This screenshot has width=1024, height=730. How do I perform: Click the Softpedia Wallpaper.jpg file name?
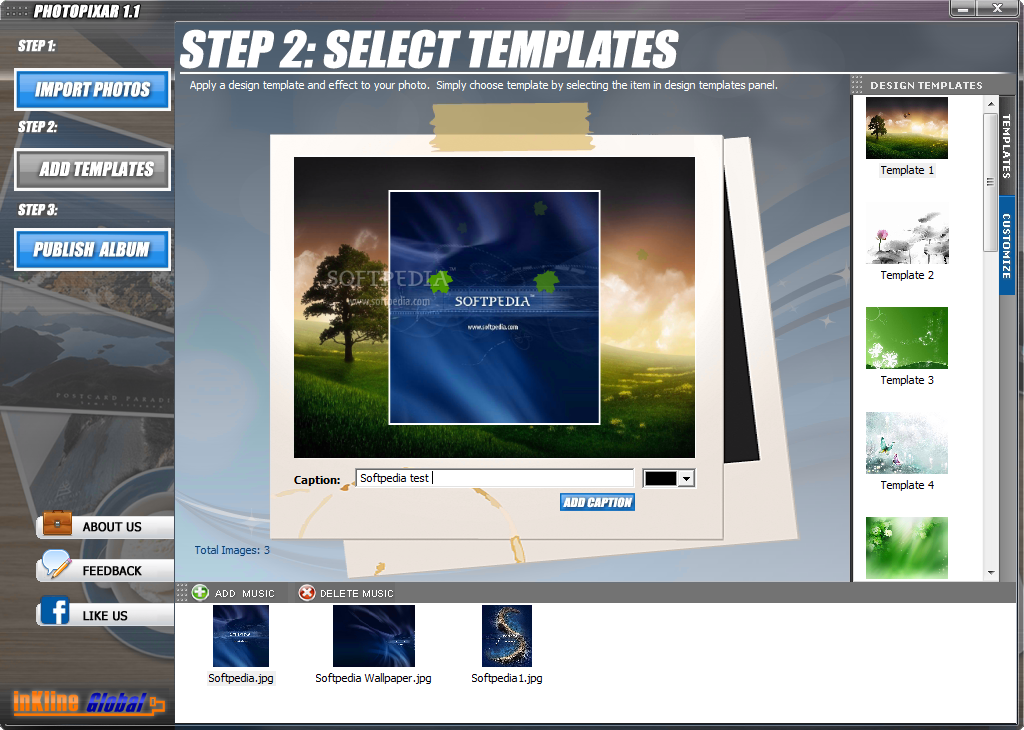point(374,678)
